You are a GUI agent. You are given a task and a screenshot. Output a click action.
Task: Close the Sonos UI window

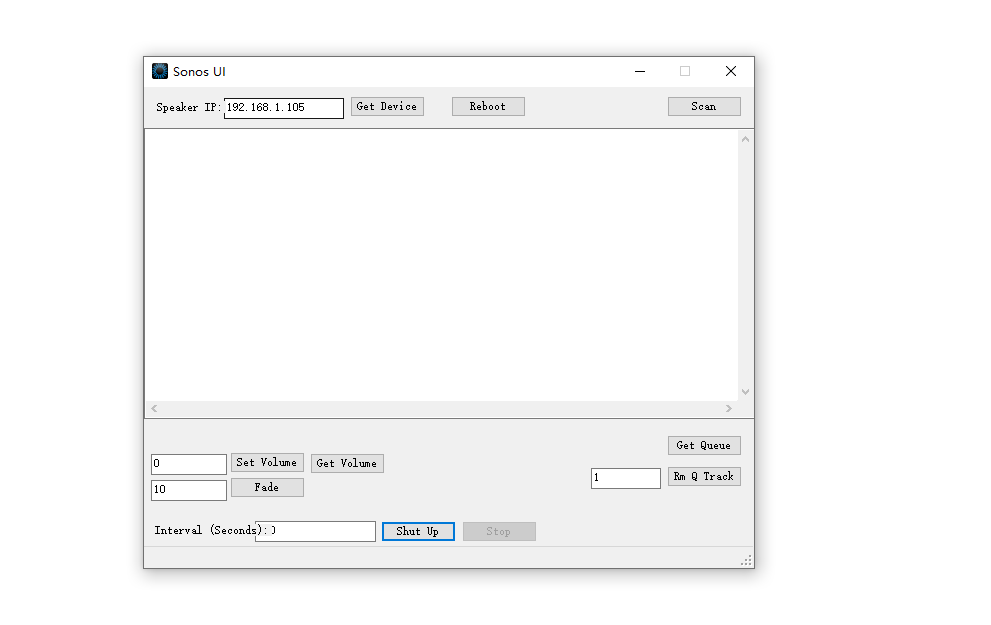[731, 71]
